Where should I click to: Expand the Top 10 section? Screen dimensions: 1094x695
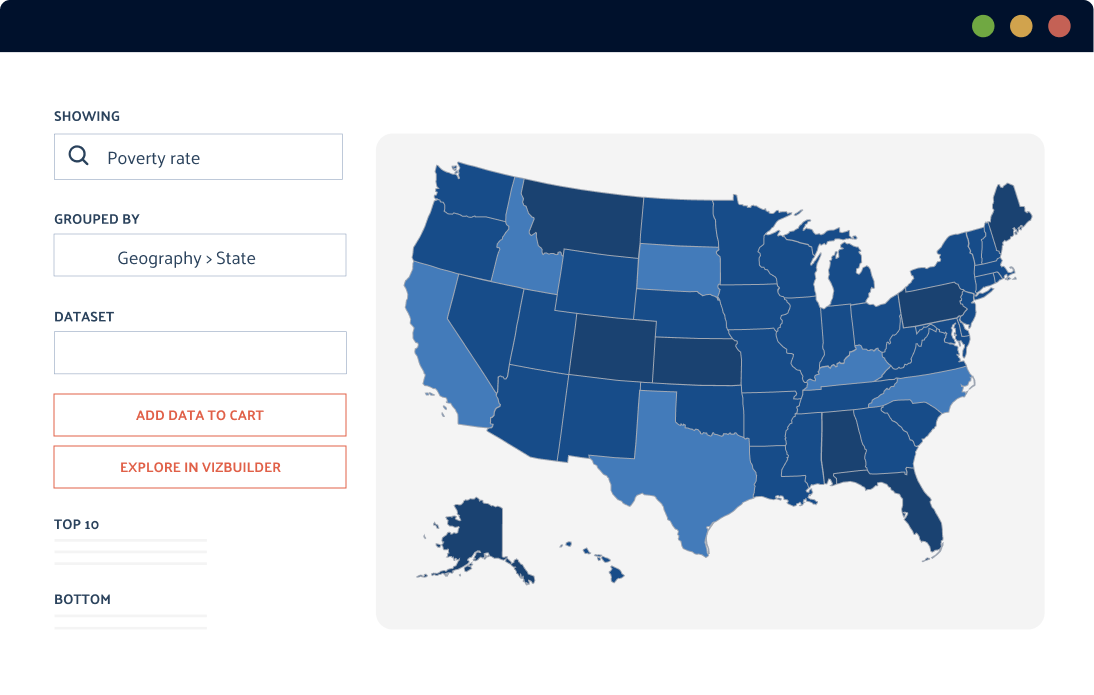coord(76,524)
